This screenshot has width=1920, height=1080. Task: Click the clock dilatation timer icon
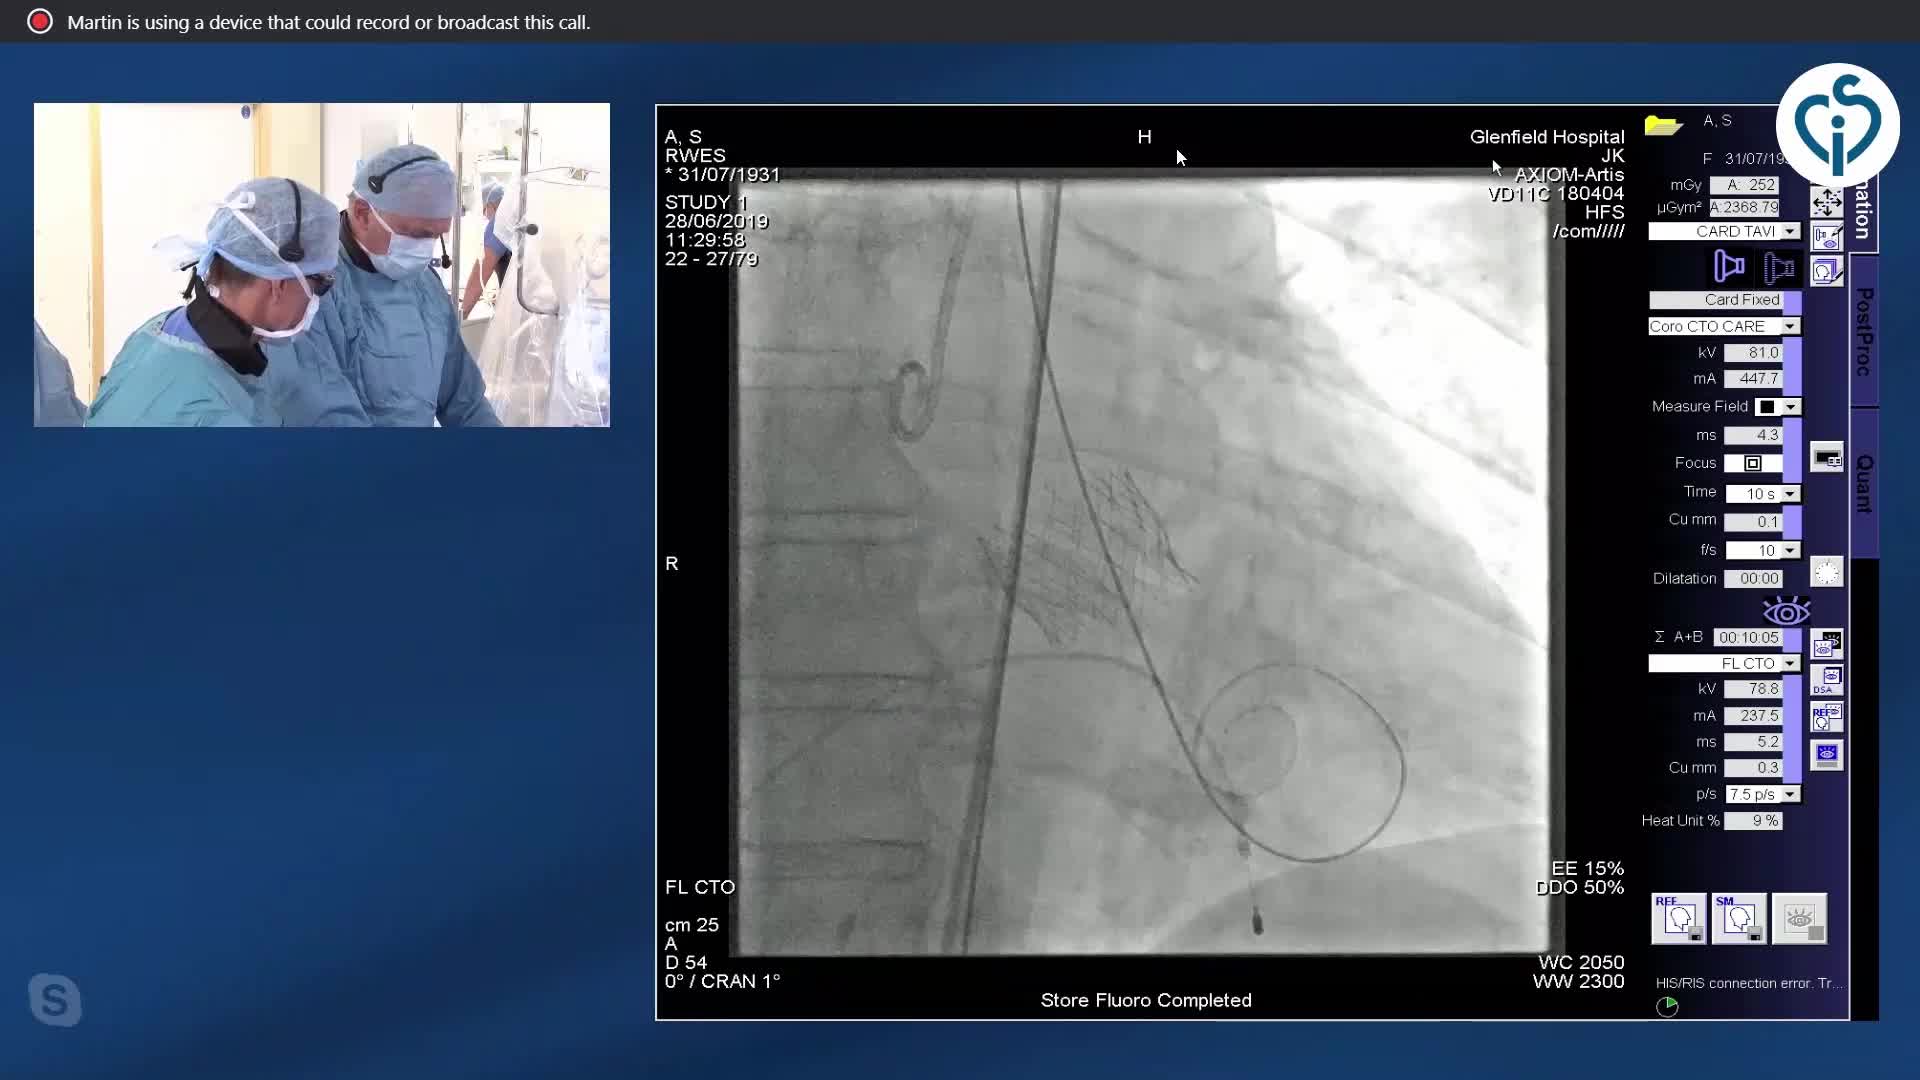pos(1826,573)
